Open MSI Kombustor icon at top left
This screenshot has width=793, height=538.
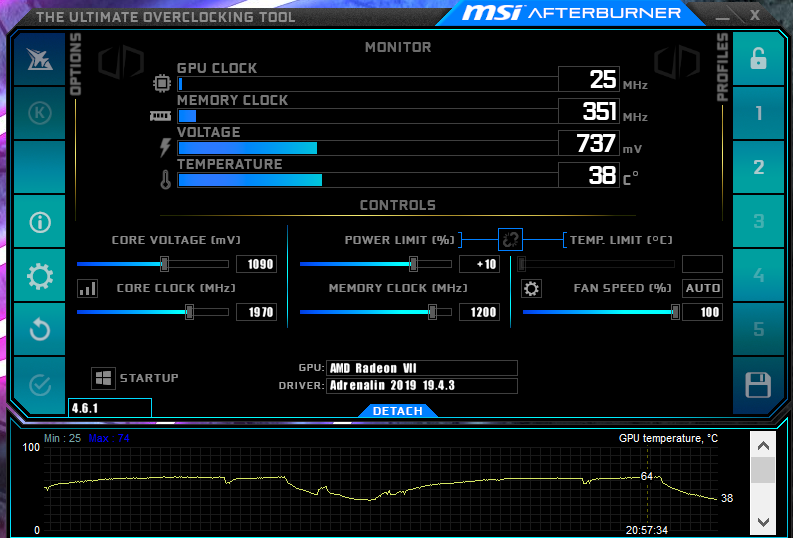[x=39, y=60]
